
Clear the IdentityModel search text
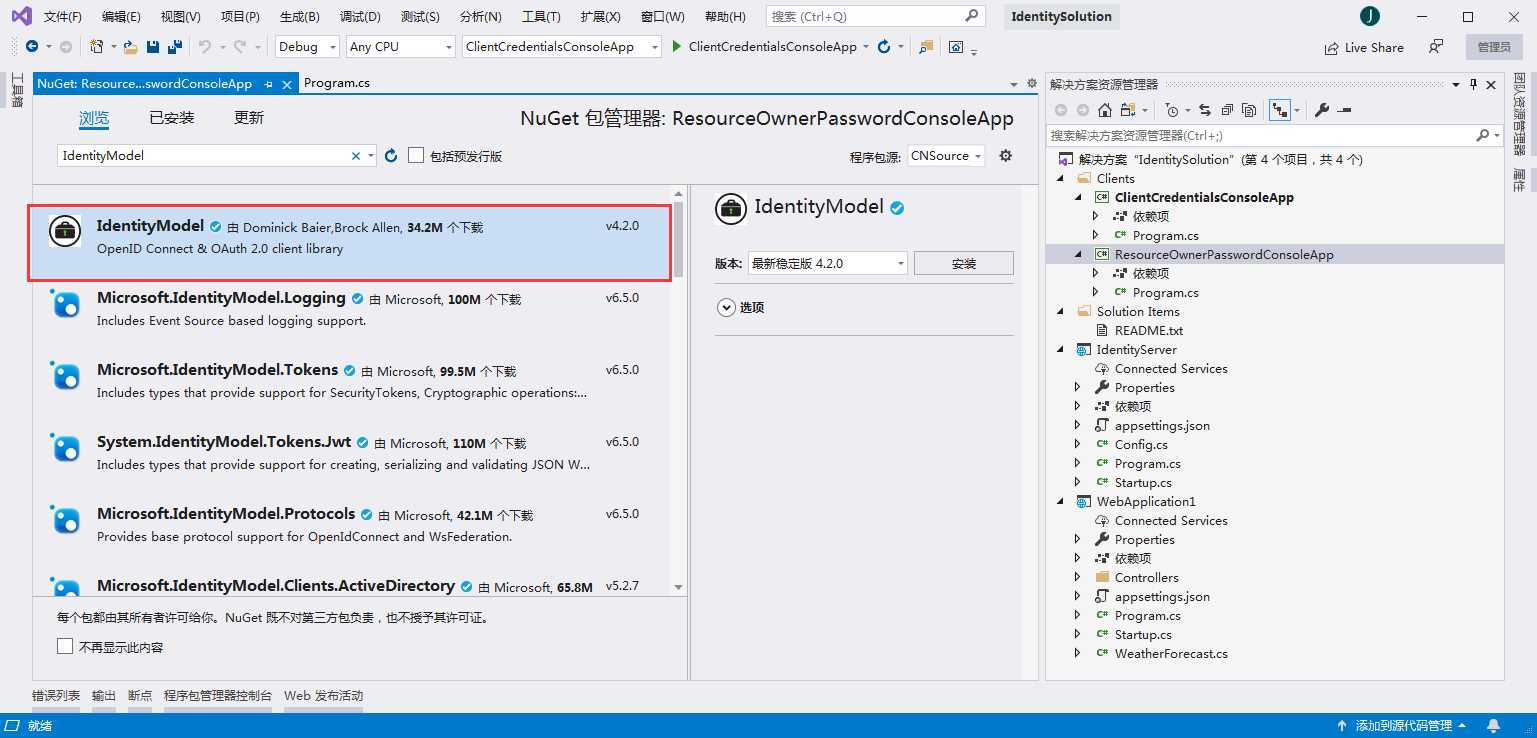point(355,156)
